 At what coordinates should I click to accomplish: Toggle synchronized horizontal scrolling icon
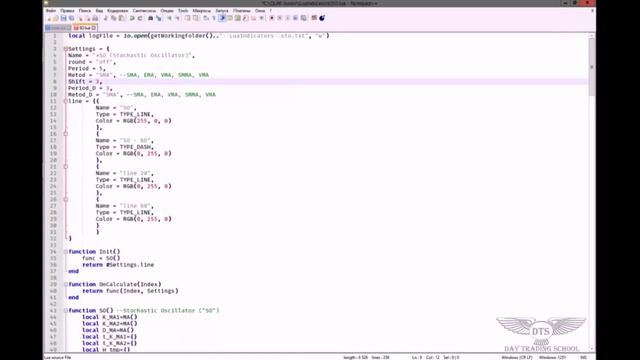click(196, 18)
